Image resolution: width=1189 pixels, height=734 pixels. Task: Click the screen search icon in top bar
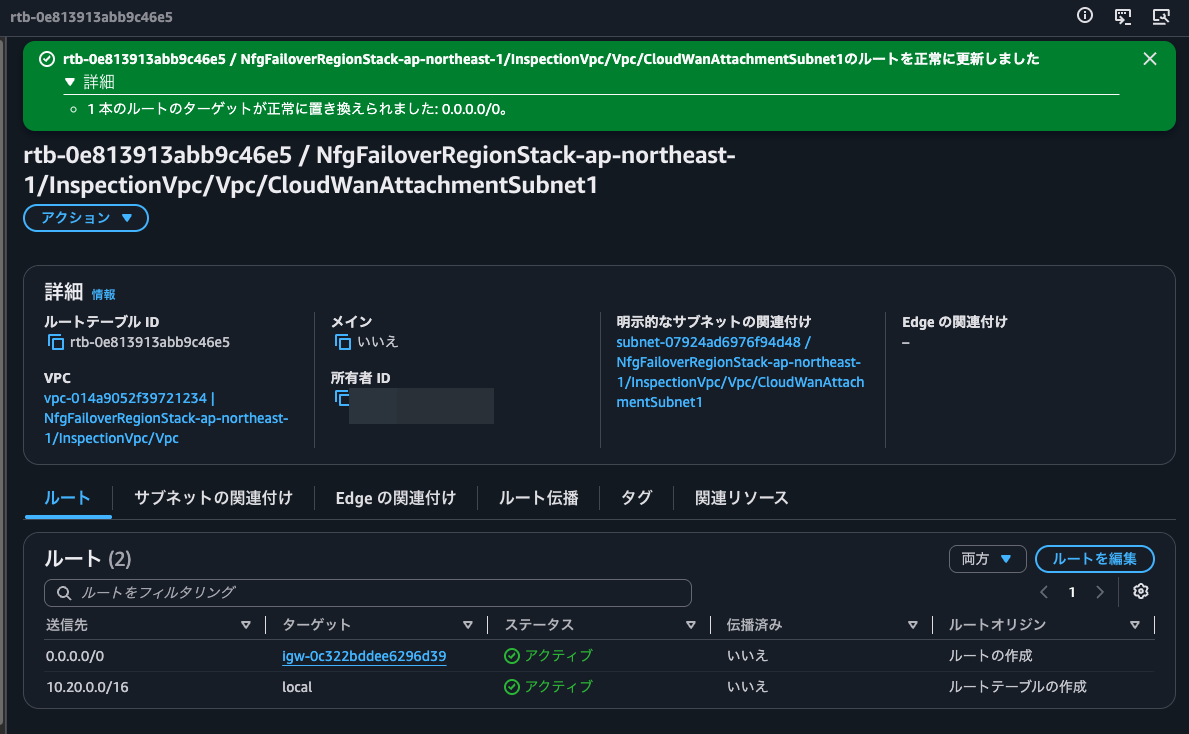click(x=1161, y=16)
